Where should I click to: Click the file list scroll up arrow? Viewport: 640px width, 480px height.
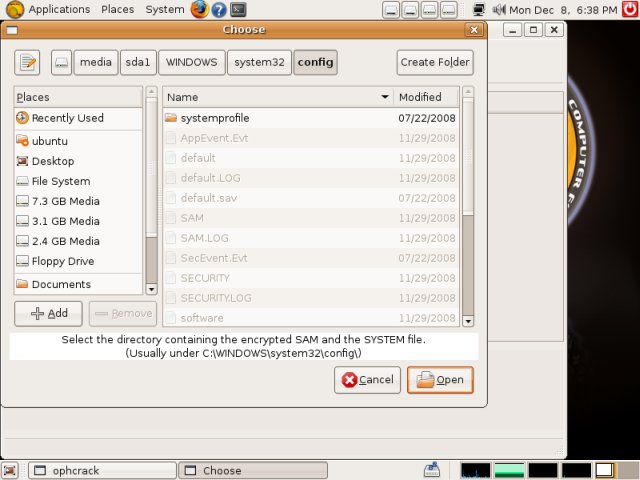click(x=468, y=92)
